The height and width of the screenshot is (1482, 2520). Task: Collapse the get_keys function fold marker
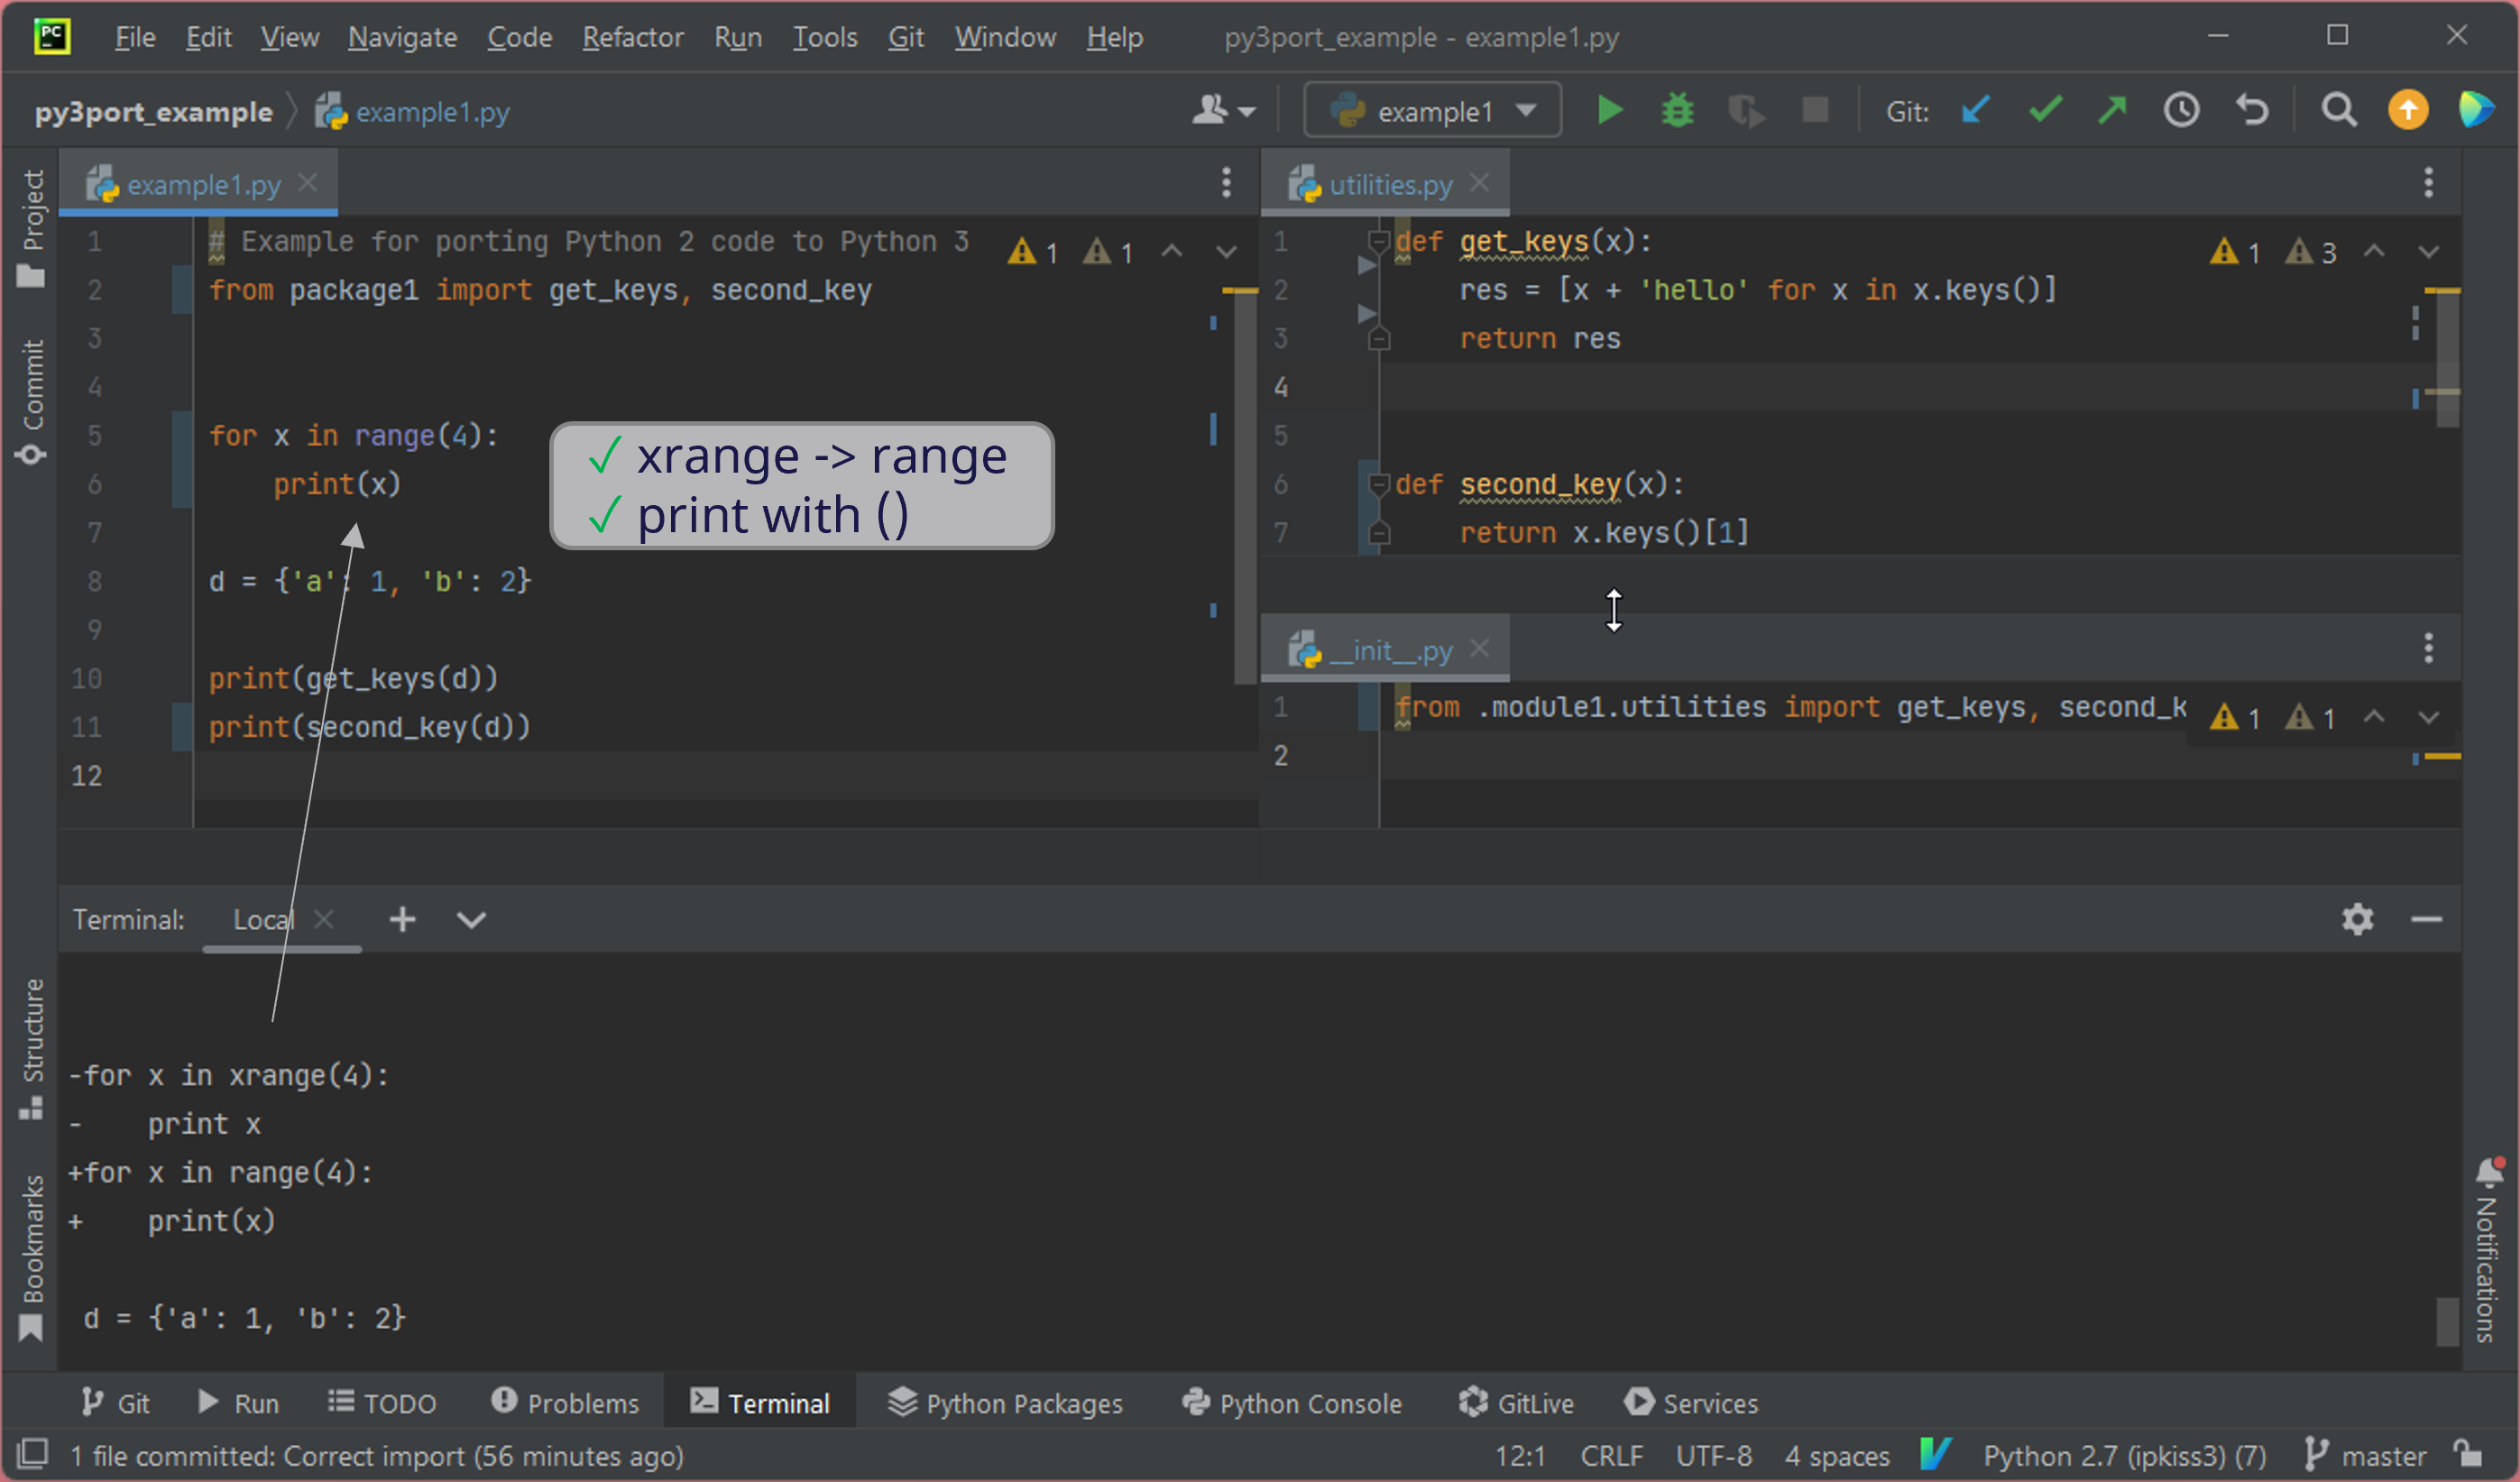tap(1378, 241)
